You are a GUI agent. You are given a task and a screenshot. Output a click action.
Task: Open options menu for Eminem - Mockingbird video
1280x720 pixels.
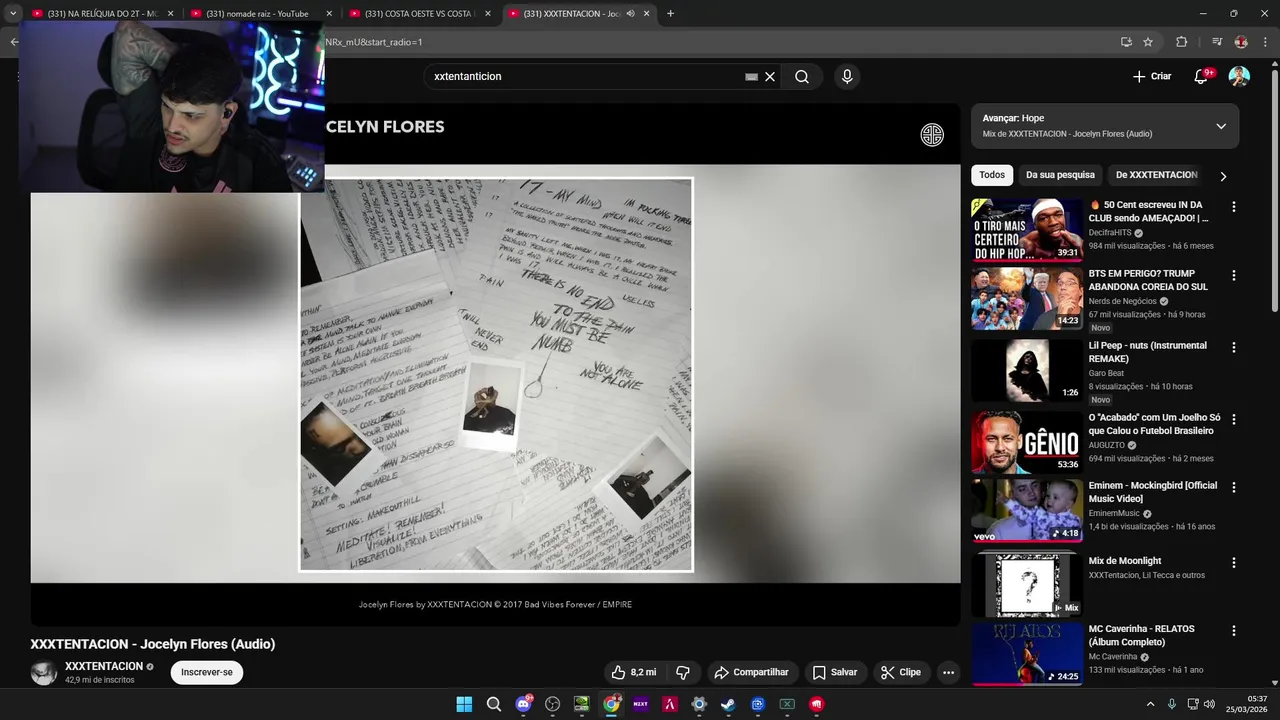pos(1233,487)
